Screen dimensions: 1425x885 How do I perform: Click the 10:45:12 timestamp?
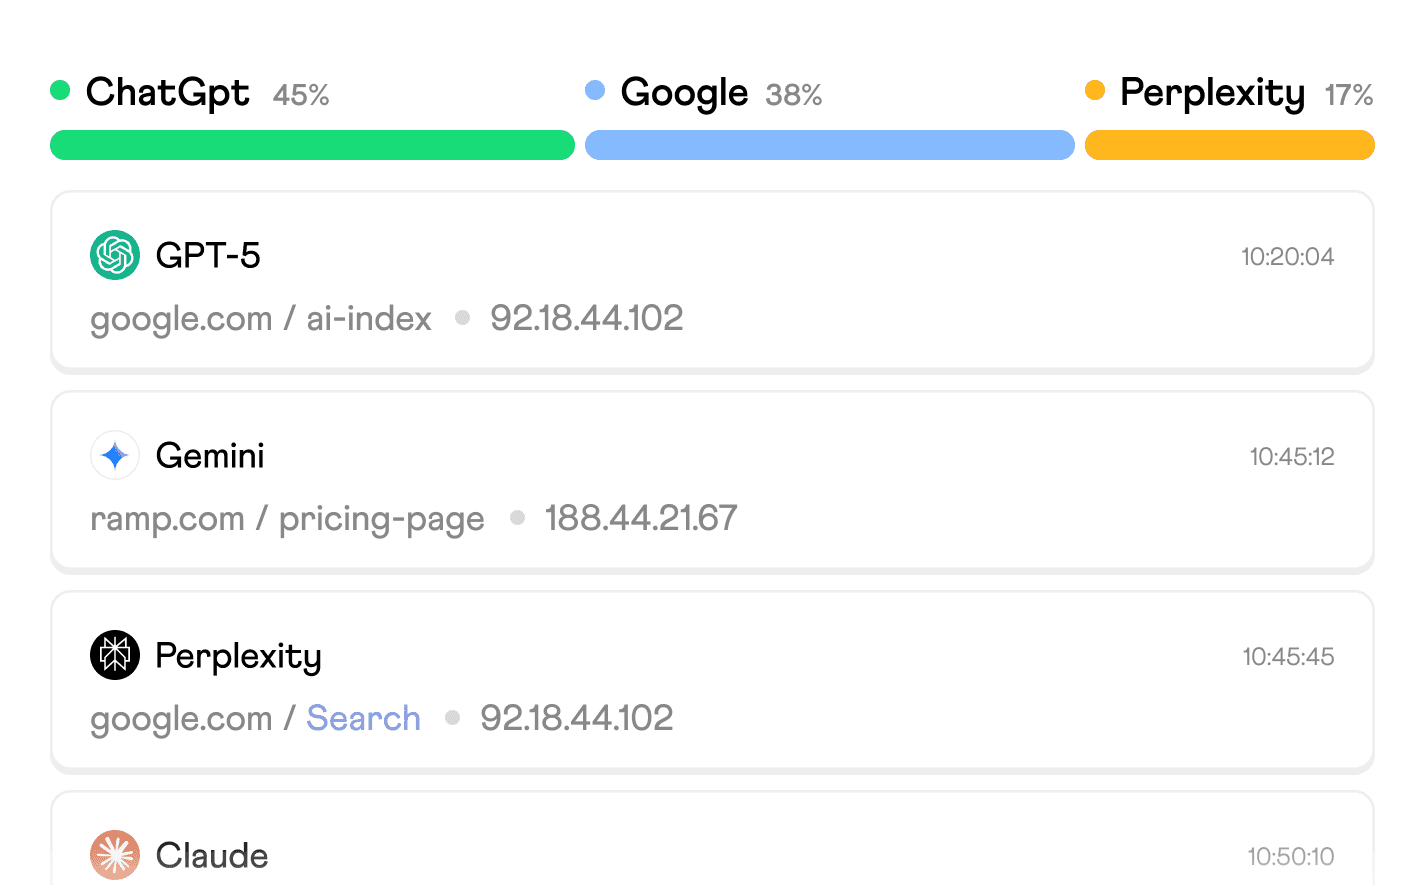click(1292, 457)
